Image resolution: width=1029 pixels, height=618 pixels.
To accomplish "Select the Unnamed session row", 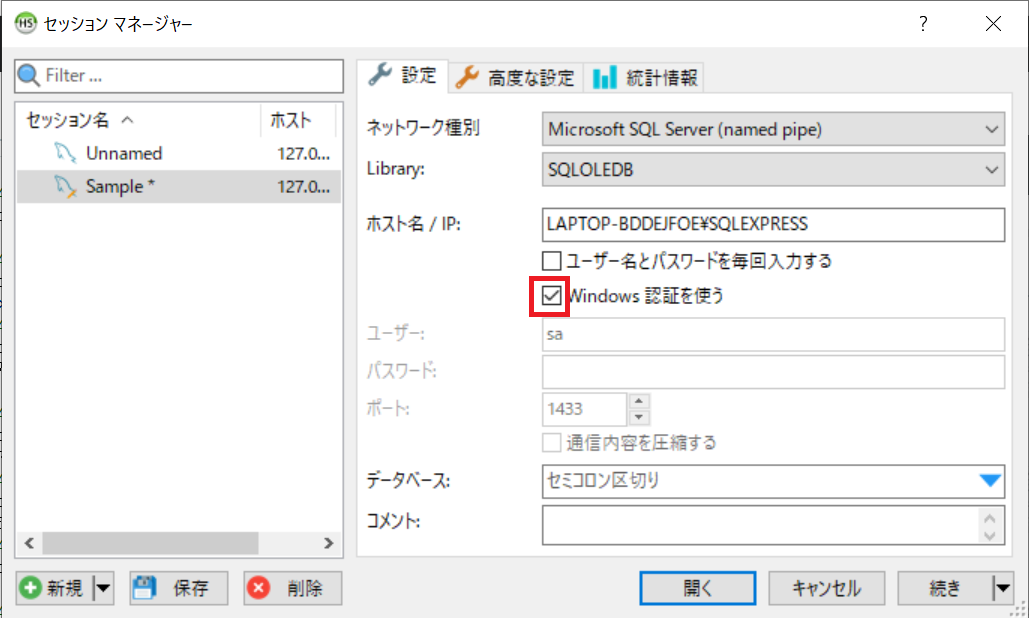I will [x=178, y=154].
